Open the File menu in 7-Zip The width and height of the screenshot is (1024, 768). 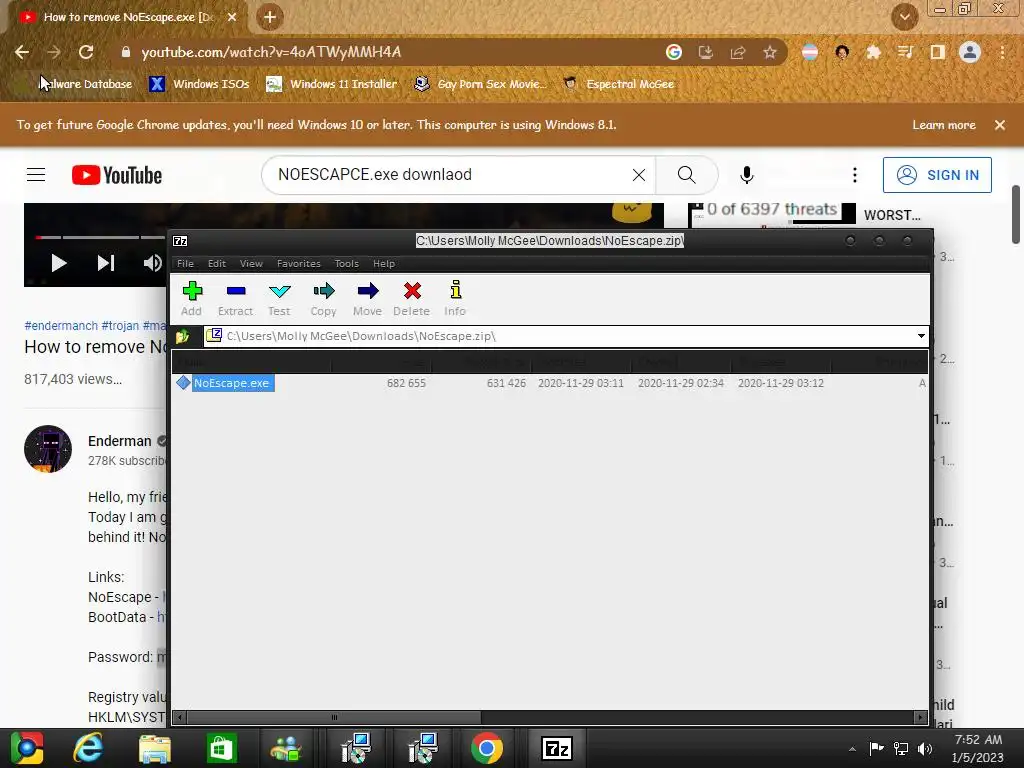point(185,264)
